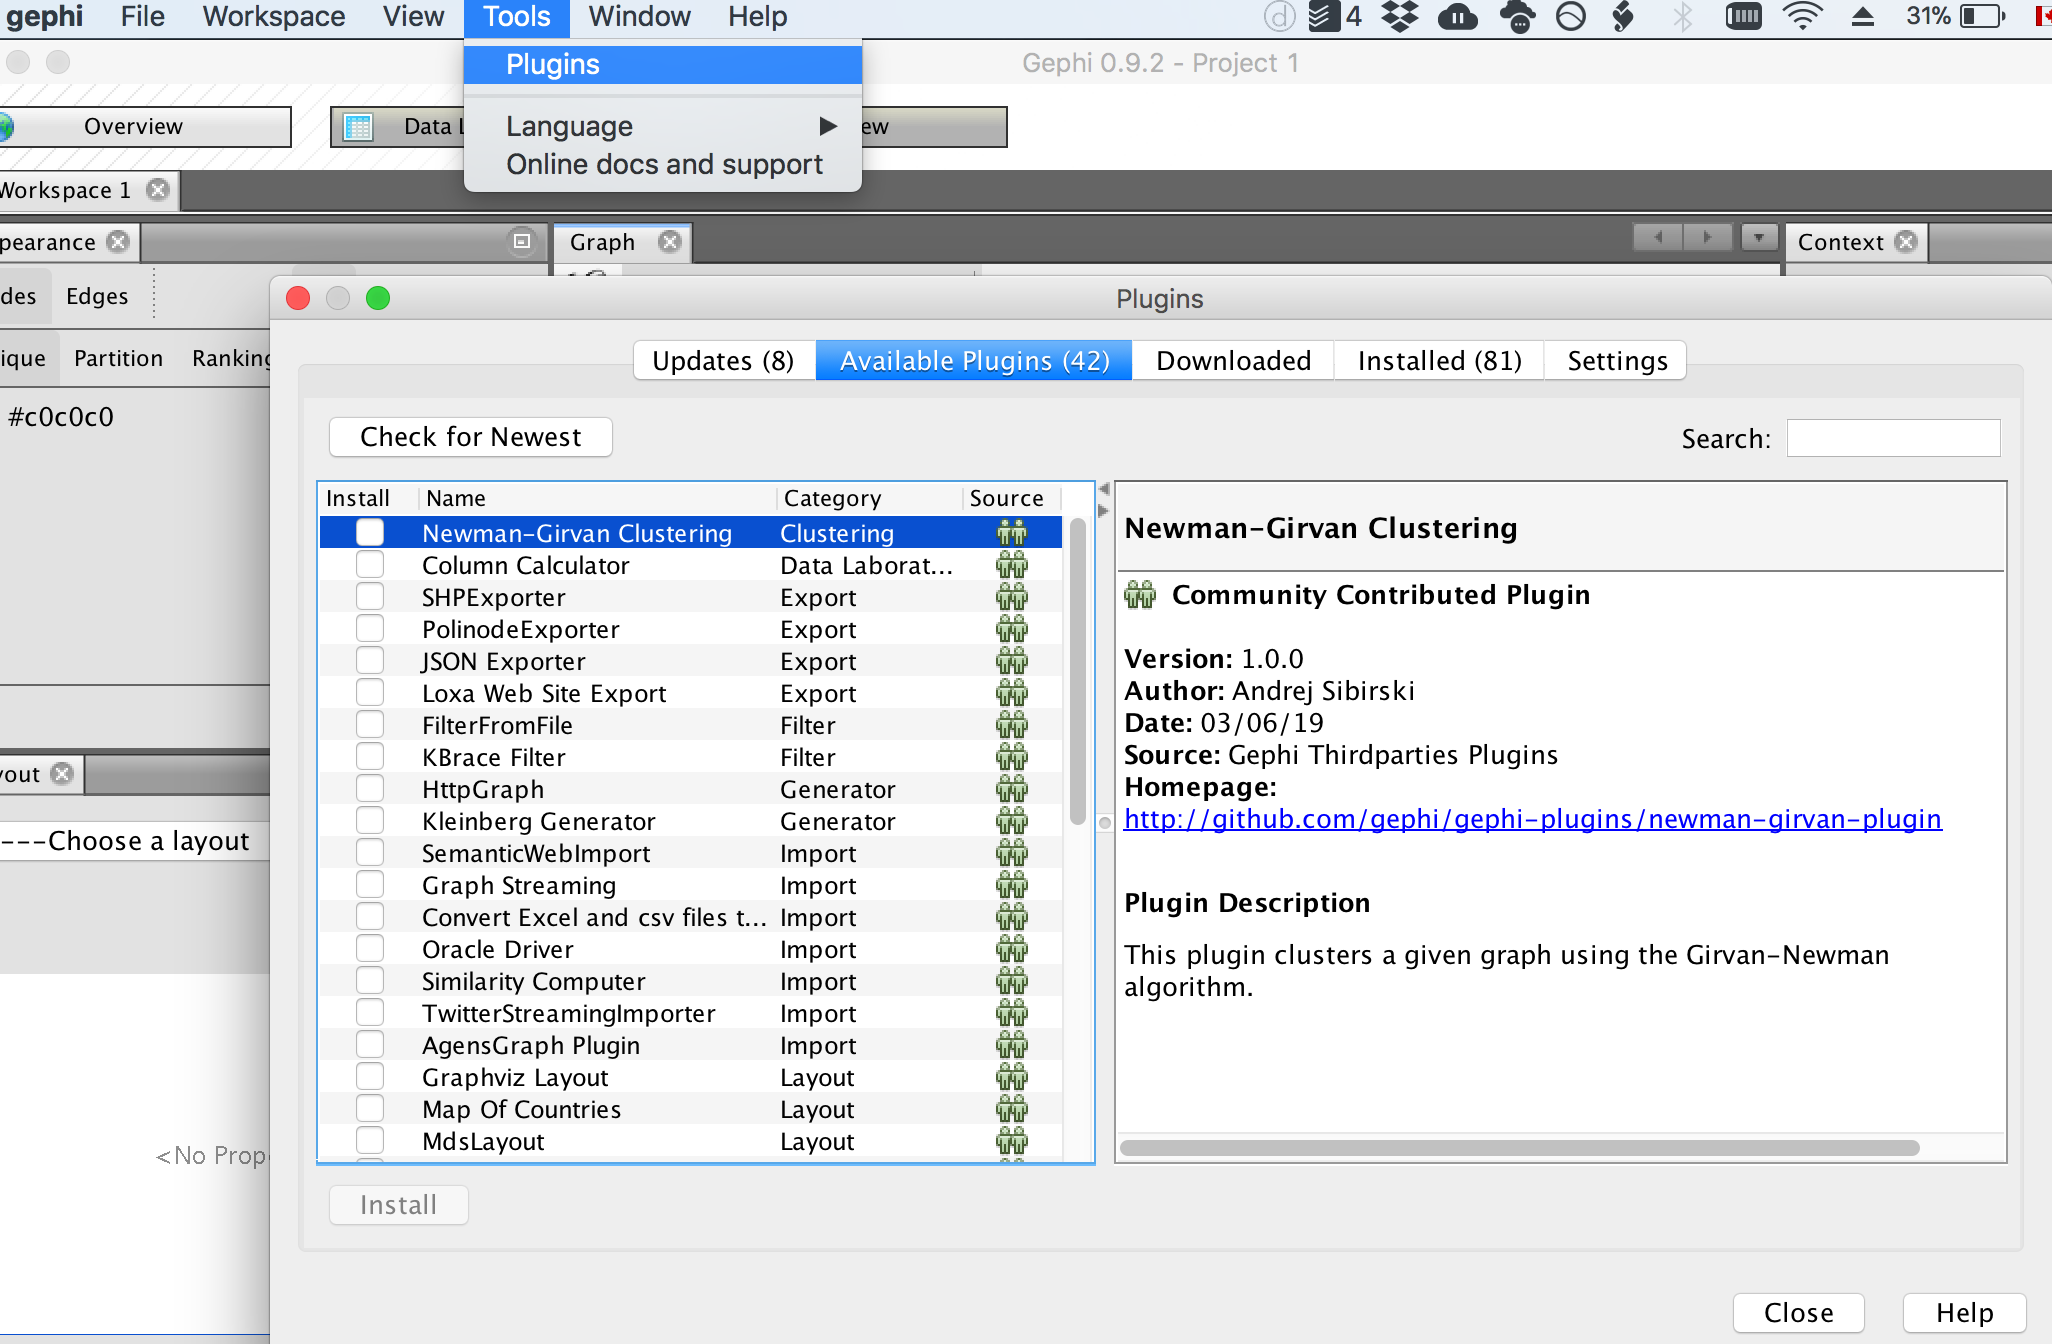Expand the Language submenu arrow

pyautogui.click(x=827, y=126)
